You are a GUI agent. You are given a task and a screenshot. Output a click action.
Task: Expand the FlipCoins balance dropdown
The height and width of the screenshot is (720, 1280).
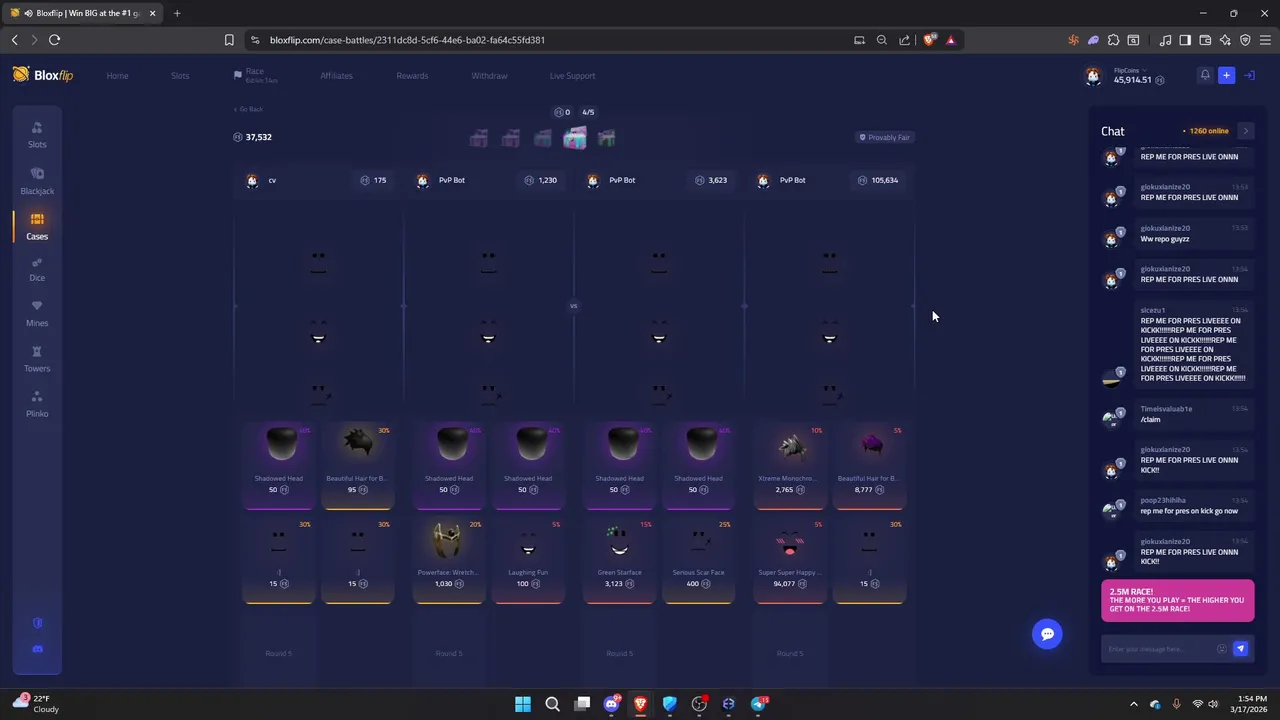(x=1138, y=76)
